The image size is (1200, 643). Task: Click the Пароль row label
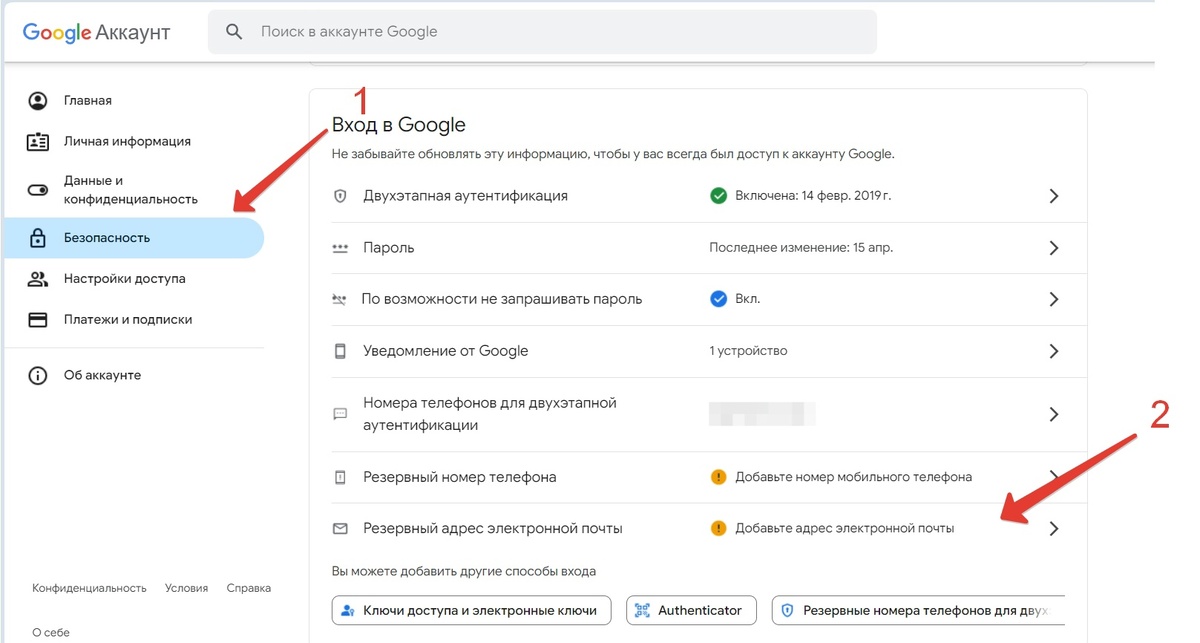[388, 248]
